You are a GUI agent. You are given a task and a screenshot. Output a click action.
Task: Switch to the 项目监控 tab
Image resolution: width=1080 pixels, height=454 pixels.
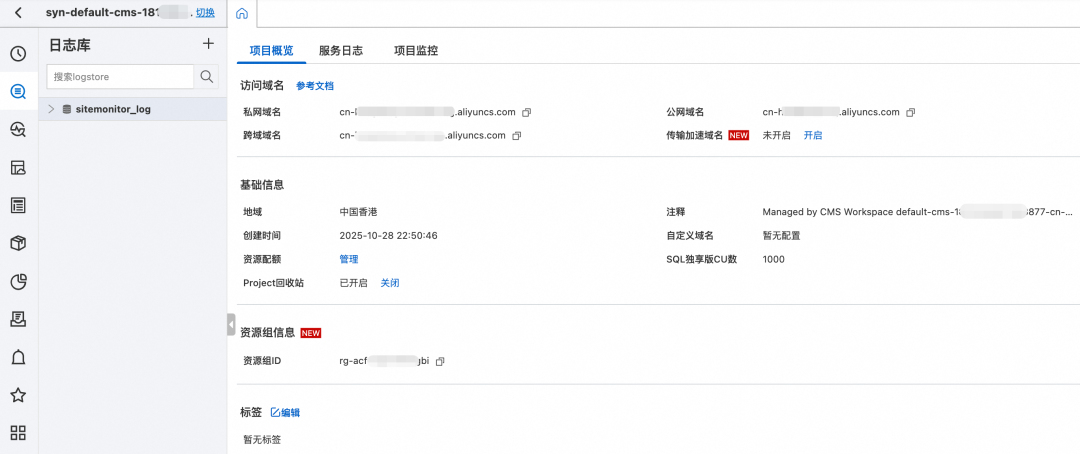point(416,51)
